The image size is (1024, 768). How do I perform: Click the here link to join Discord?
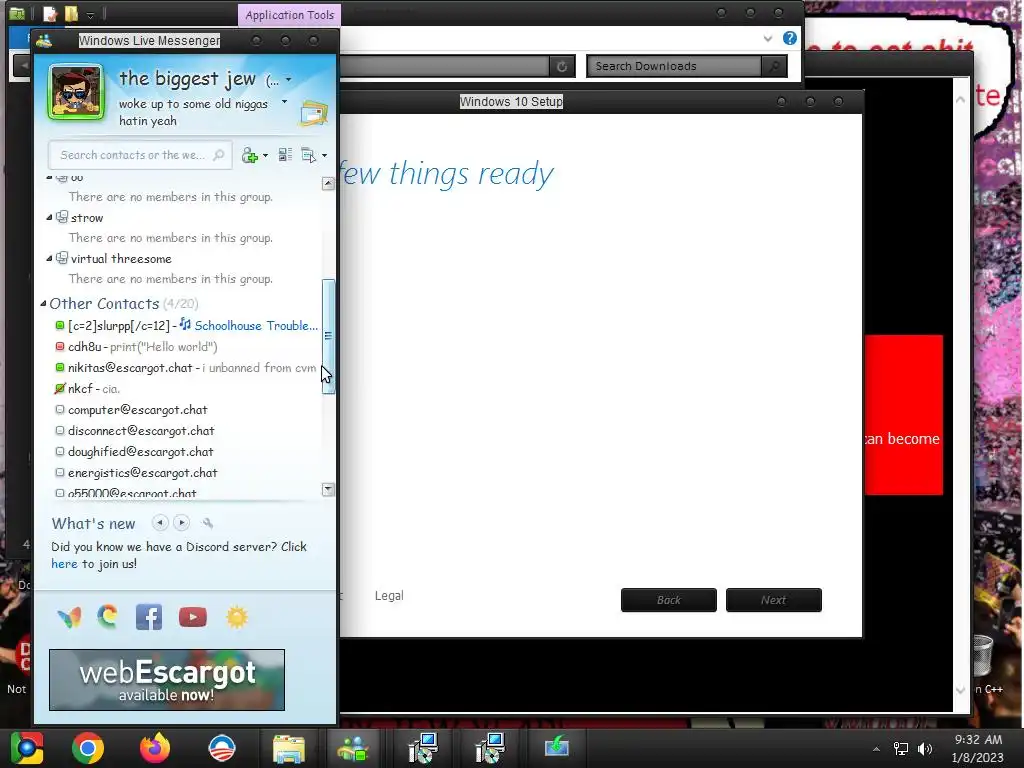point(64,564)
